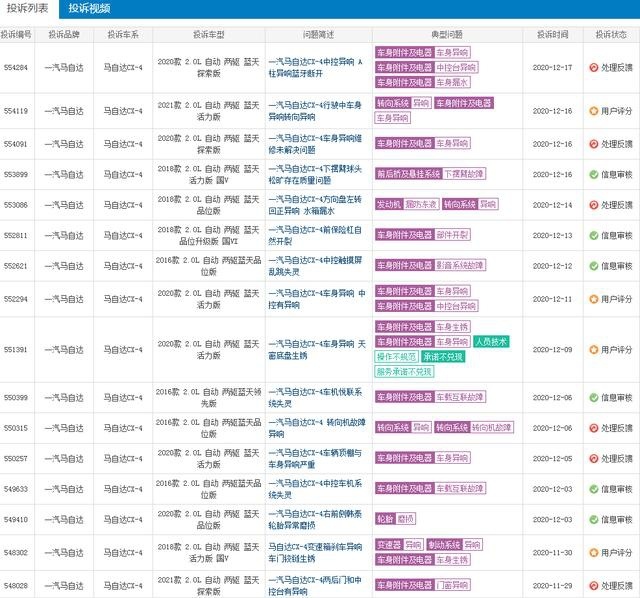The width and height of the screenshot is (640, 598).
Task: Click the date 2020-12-09
Action: click(x=552, y=350)
